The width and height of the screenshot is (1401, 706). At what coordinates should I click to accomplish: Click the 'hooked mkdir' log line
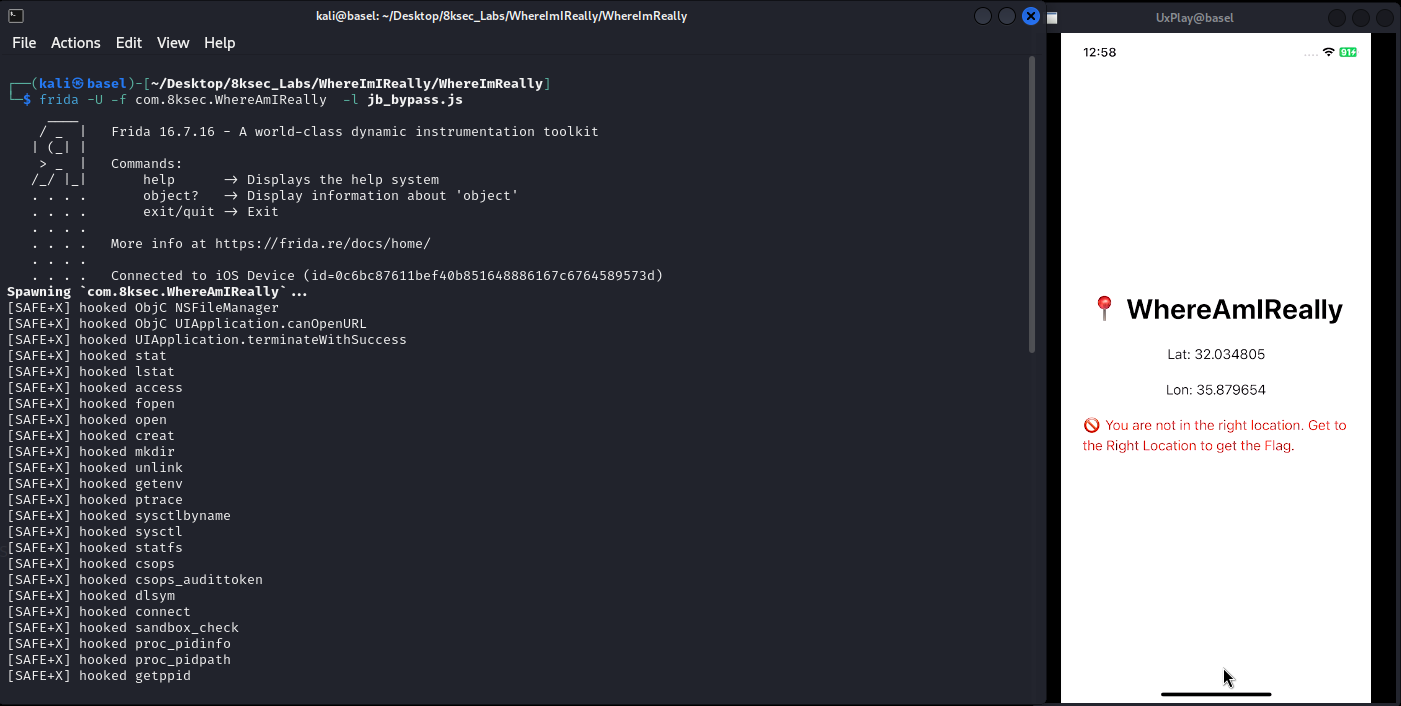(91, 452)
